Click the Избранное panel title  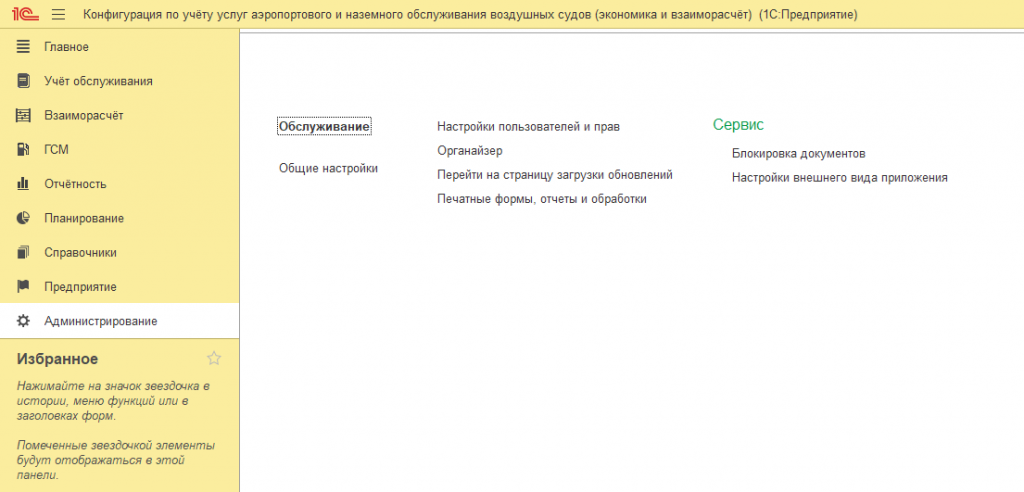tap(57, 358)
